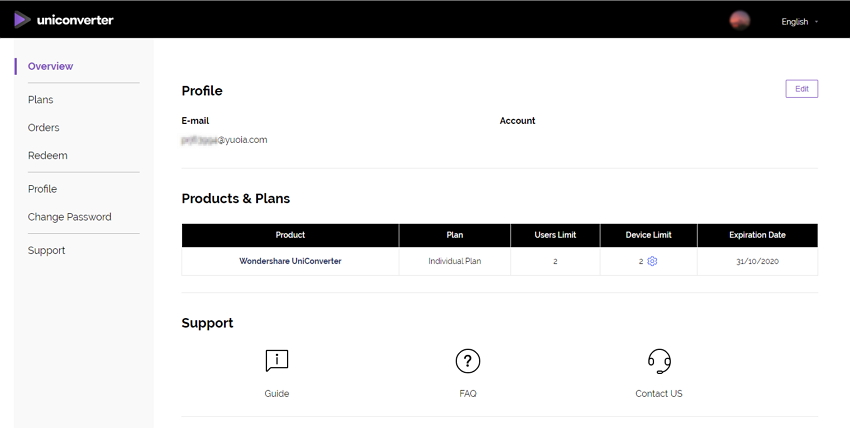
Task: Click the uniconverter wordmark text
Action: click(75, 20)
